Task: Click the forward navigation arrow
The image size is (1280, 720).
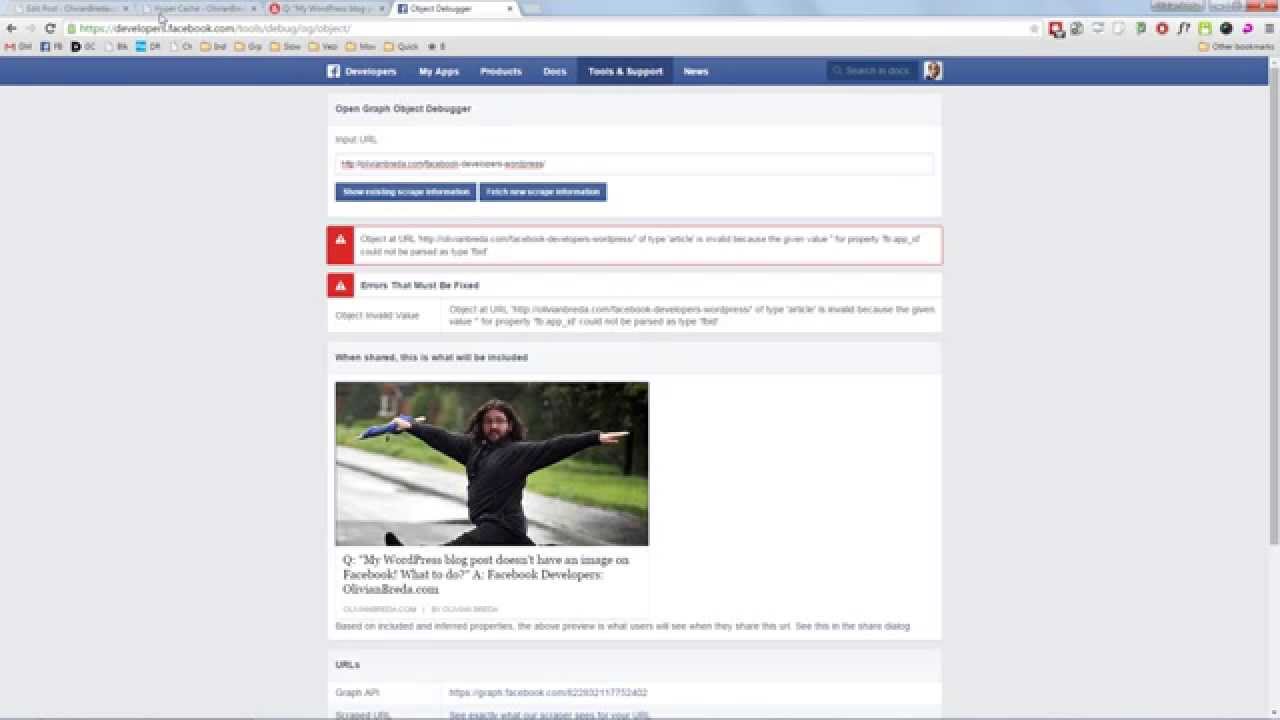Action: (x=30, y=28)
